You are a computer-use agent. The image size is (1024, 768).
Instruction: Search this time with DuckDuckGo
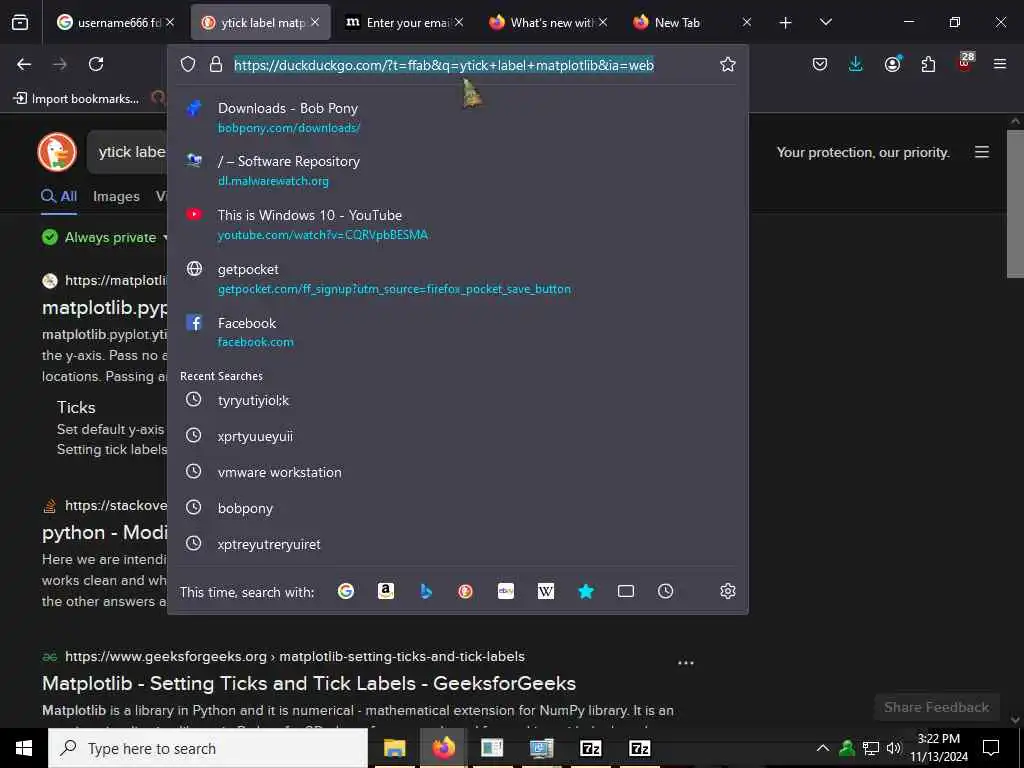(x=465, y=591)
